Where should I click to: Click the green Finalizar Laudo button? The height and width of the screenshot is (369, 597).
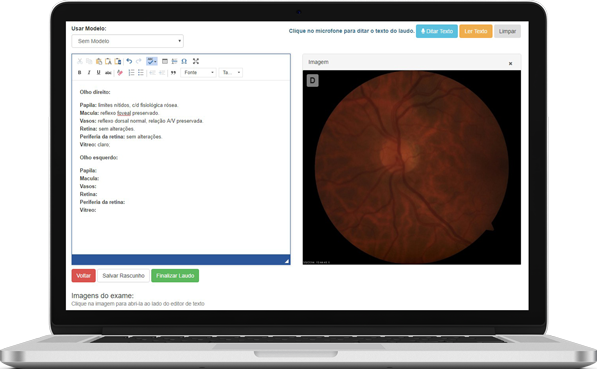tap(175, 276)
